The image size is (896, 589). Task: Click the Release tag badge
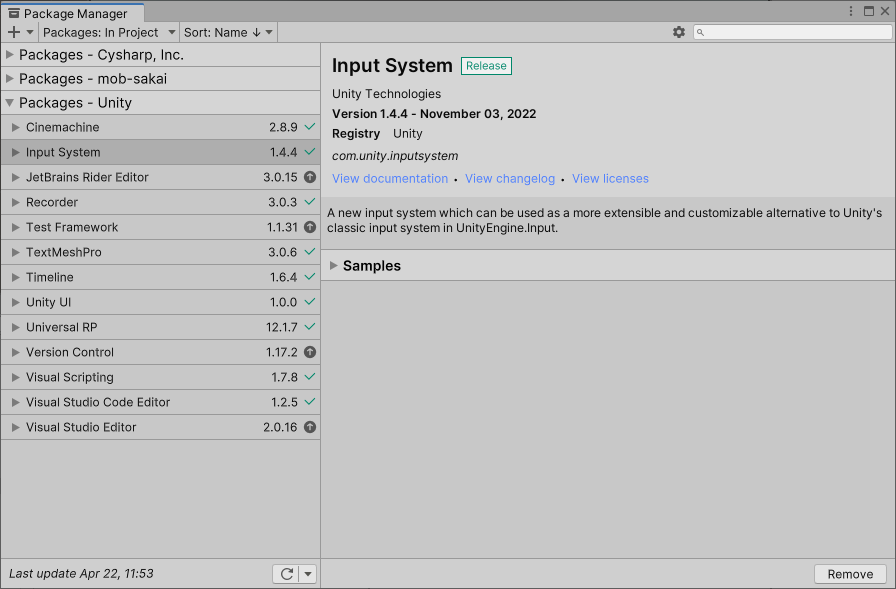click(486, 66)
